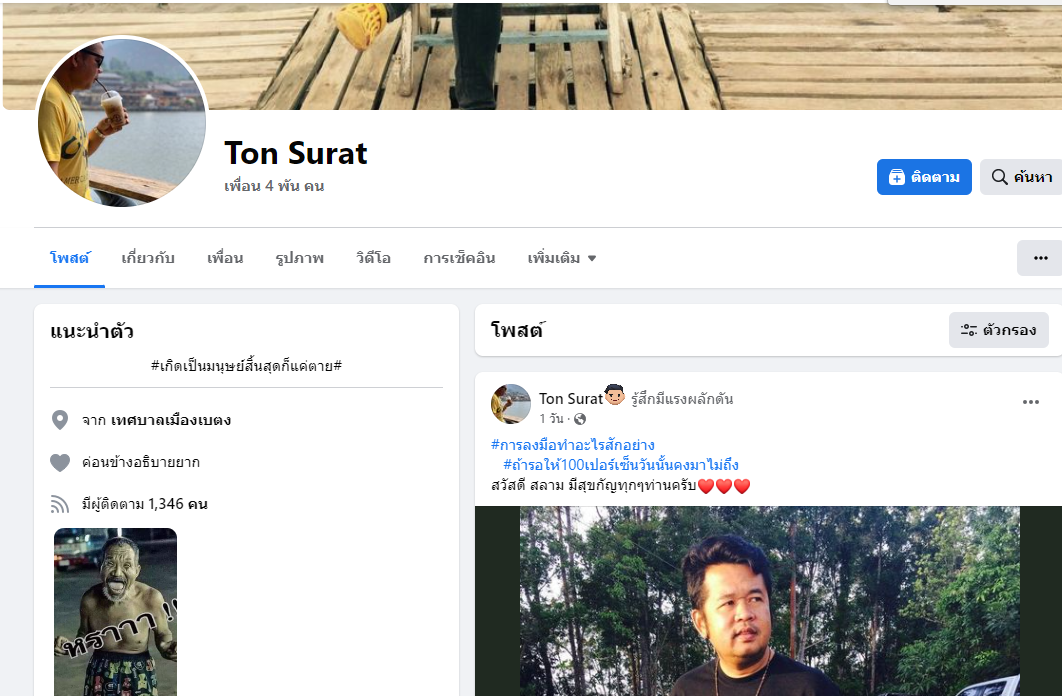Open hashtag #ถ้ารอให้100เปอร์เซ็นวันนั้นคงมาไม่ถึง
Image resolution: width=1062 pixels, height=696 pixels.
(x=620, y=464)
